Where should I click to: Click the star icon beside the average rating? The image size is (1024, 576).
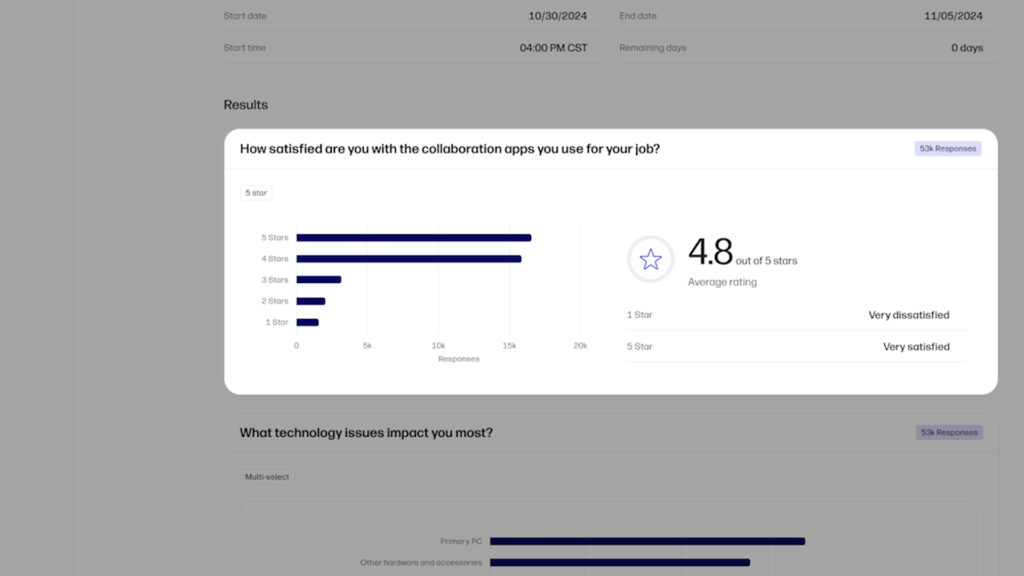click(650, 259)
